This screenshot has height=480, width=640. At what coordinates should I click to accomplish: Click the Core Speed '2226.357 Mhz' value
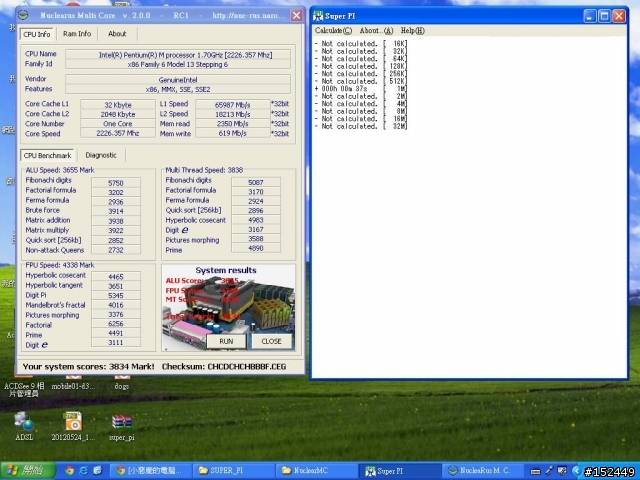(118, 133)
